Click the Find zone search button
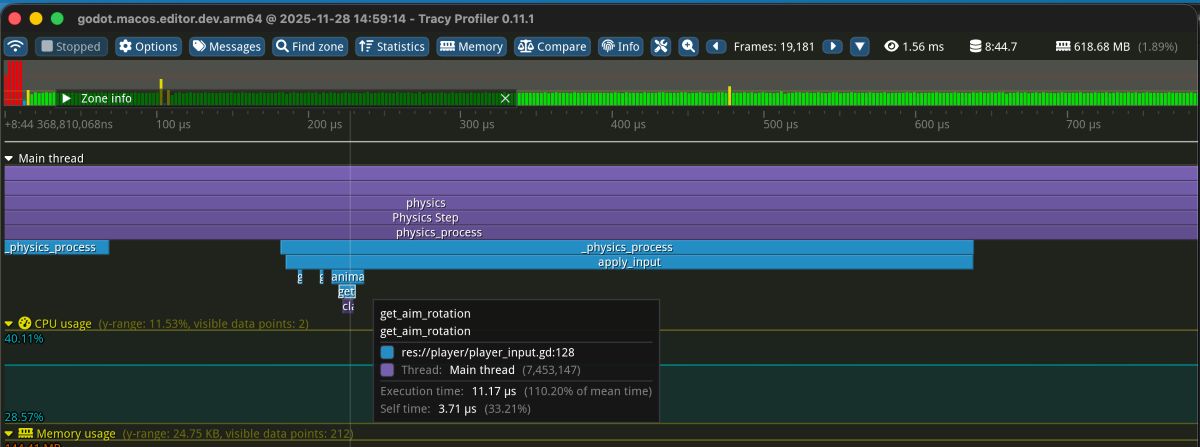 tap(310, 46)
